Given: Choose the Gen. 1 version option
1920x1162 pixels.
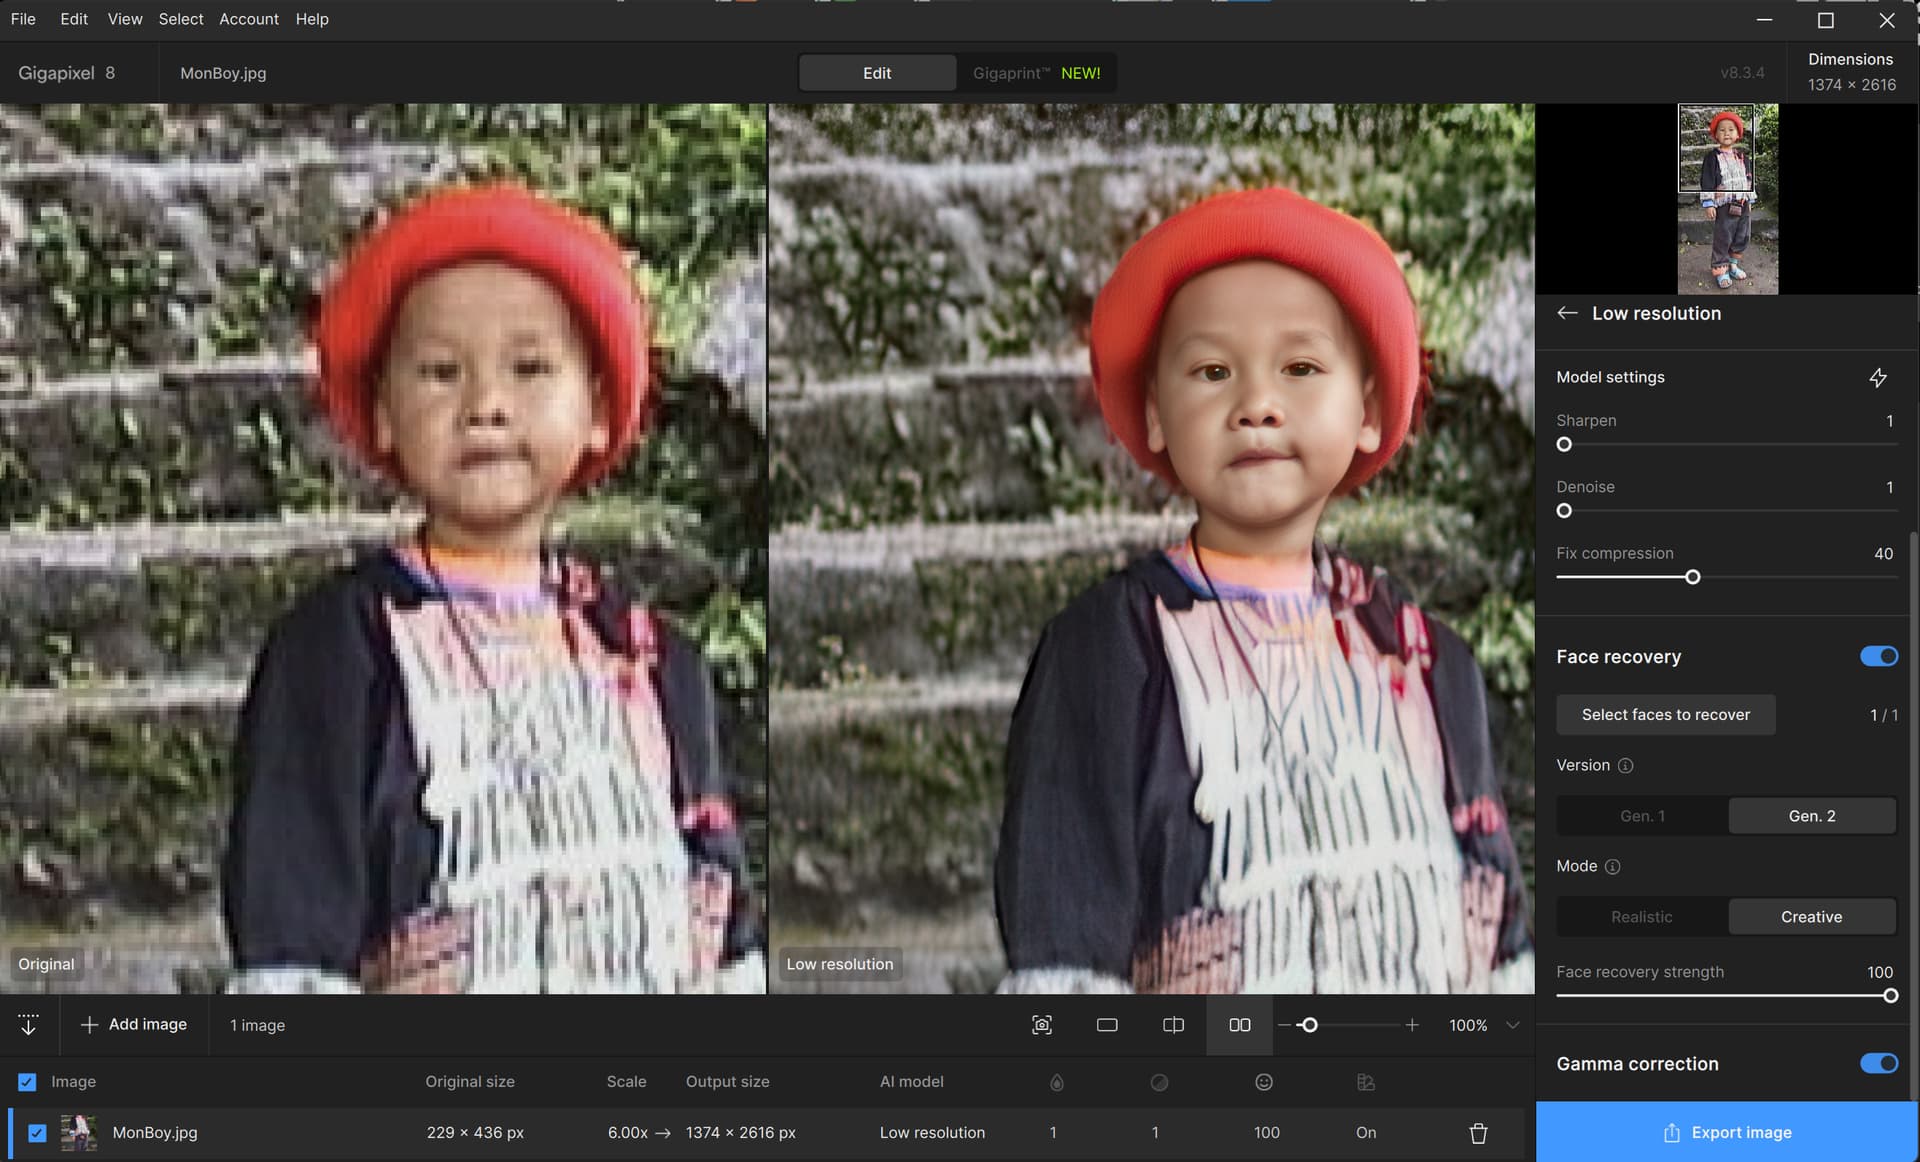Looking at the screenshot, I should click(x=1642, y=816).
